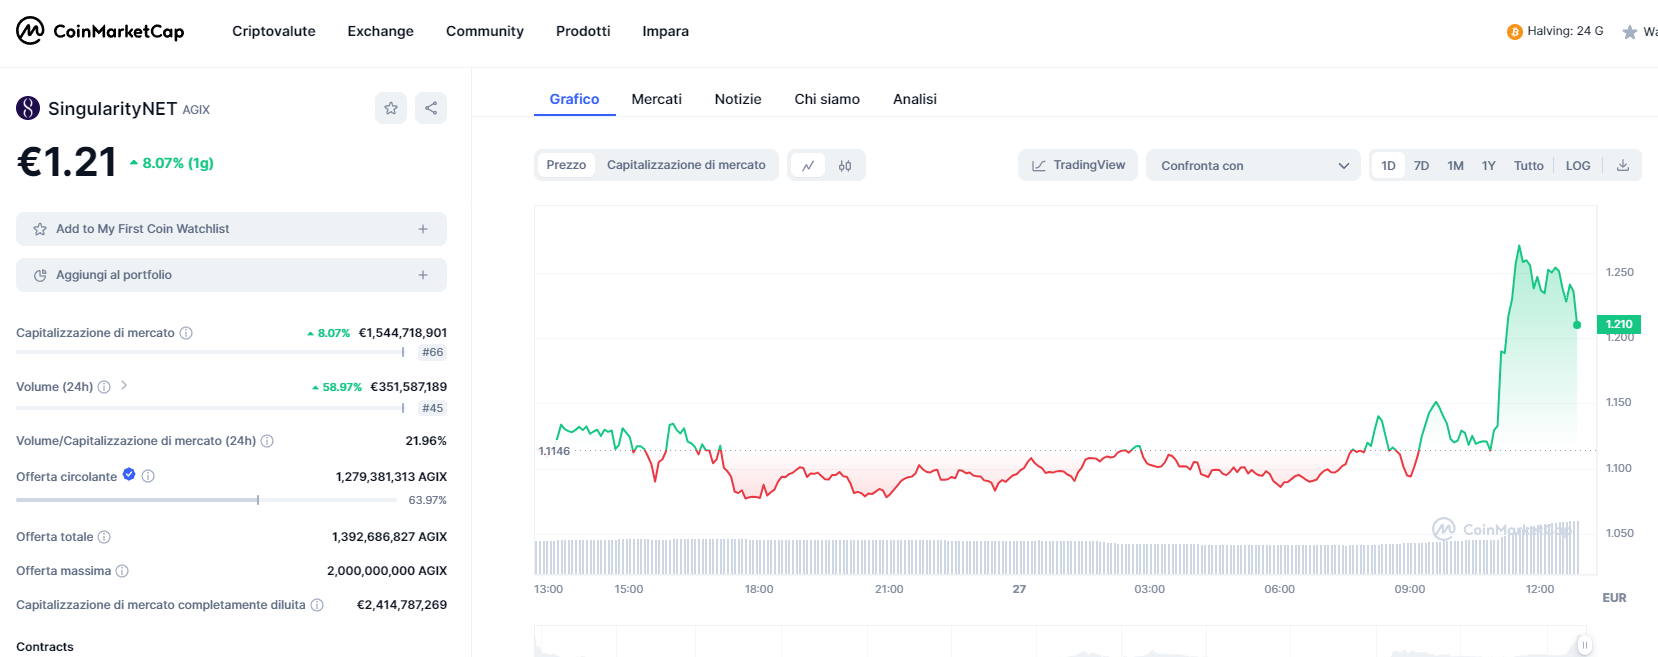Image resolution: width=1658 pixels, height=657 pixels.
Task: Select the candlestick chart type icon
Action: 845,166
